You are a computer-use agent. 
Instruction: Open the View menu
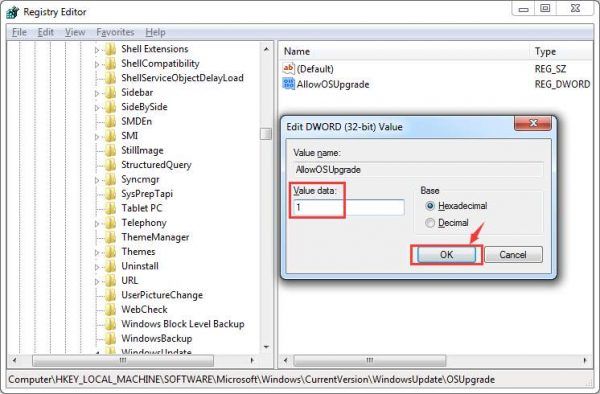(75, 33)
